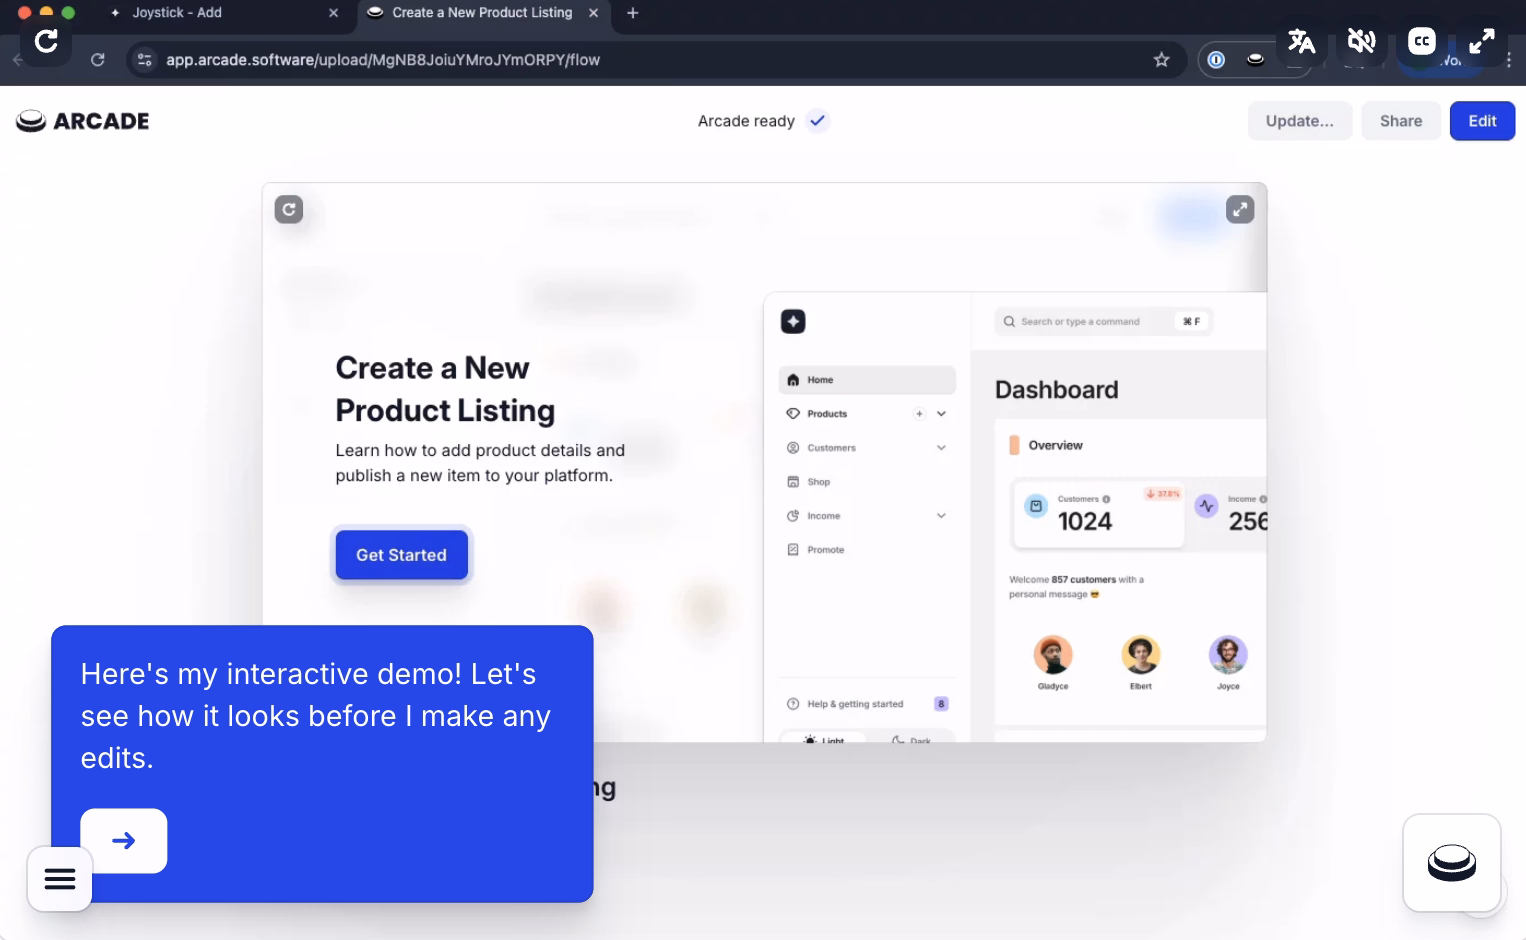Click the Get Started button
Screen dimensions: 1526x940
tap(401, 555)
